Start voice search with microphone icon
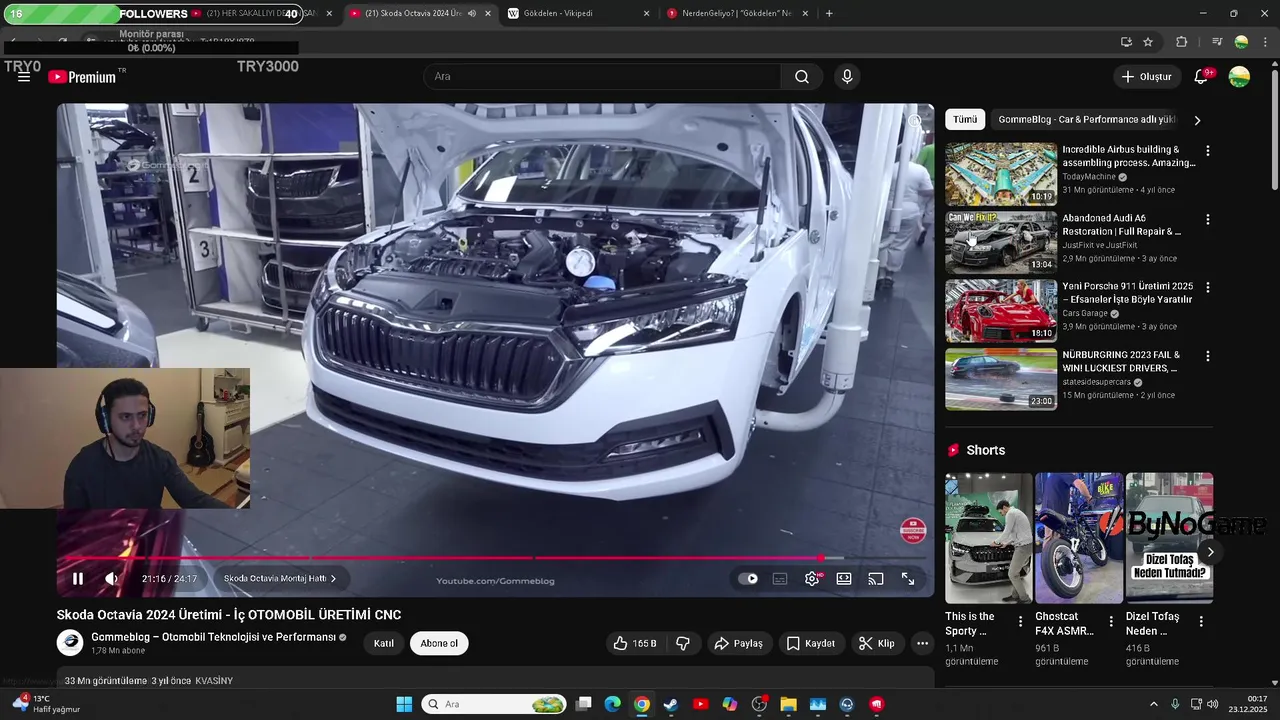 [848, 77]
